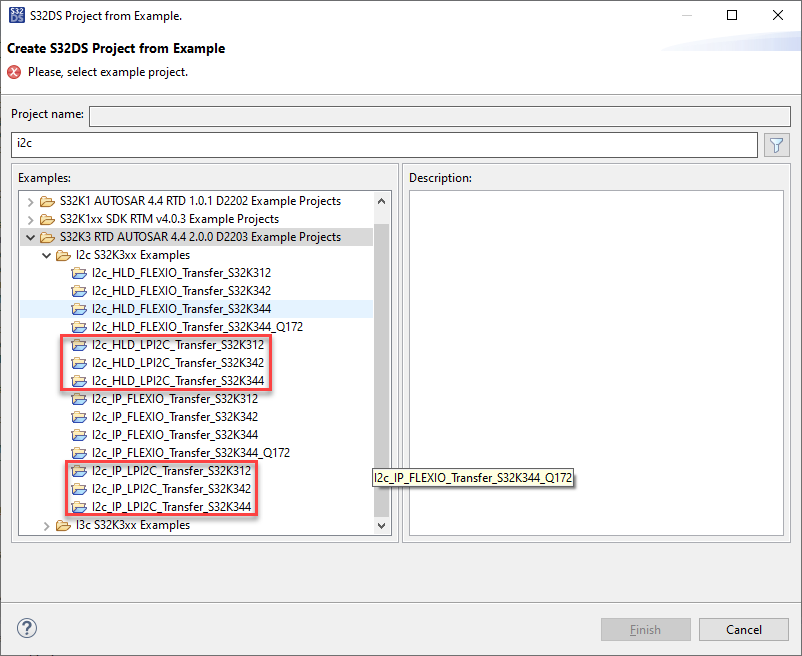This screenshot has width=802, height=656.
Task: Click the folder icon for S32K1xx SDK RTM v4.0.3
Action: point(47,218)
